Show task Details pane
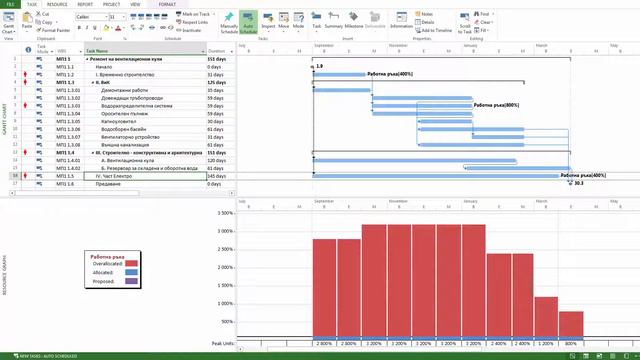Screen dimensions: 640x360 tap(424, 22)
